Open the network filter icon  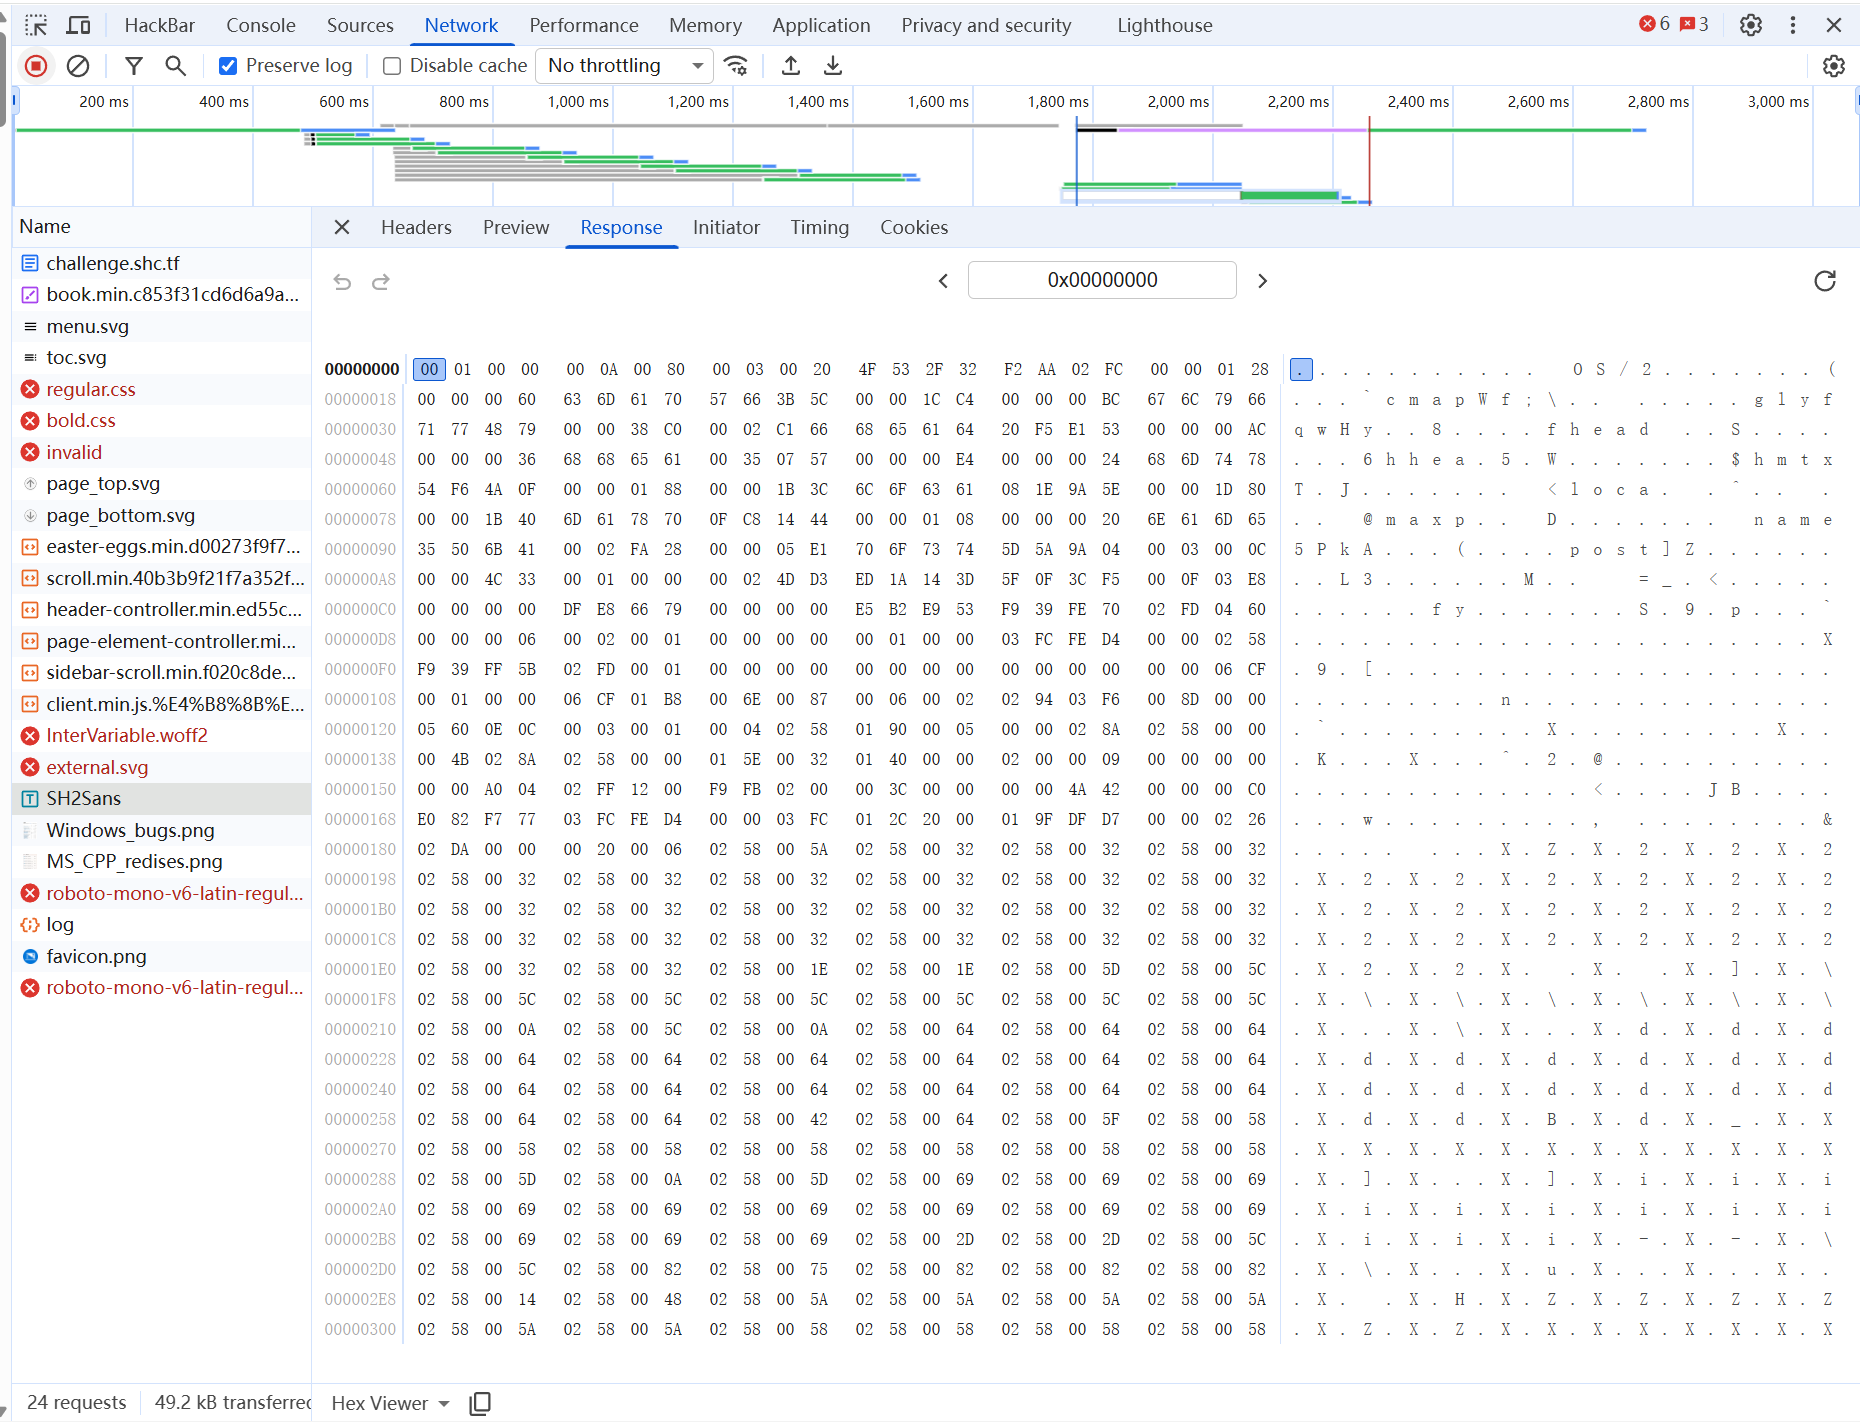point(133,66)
